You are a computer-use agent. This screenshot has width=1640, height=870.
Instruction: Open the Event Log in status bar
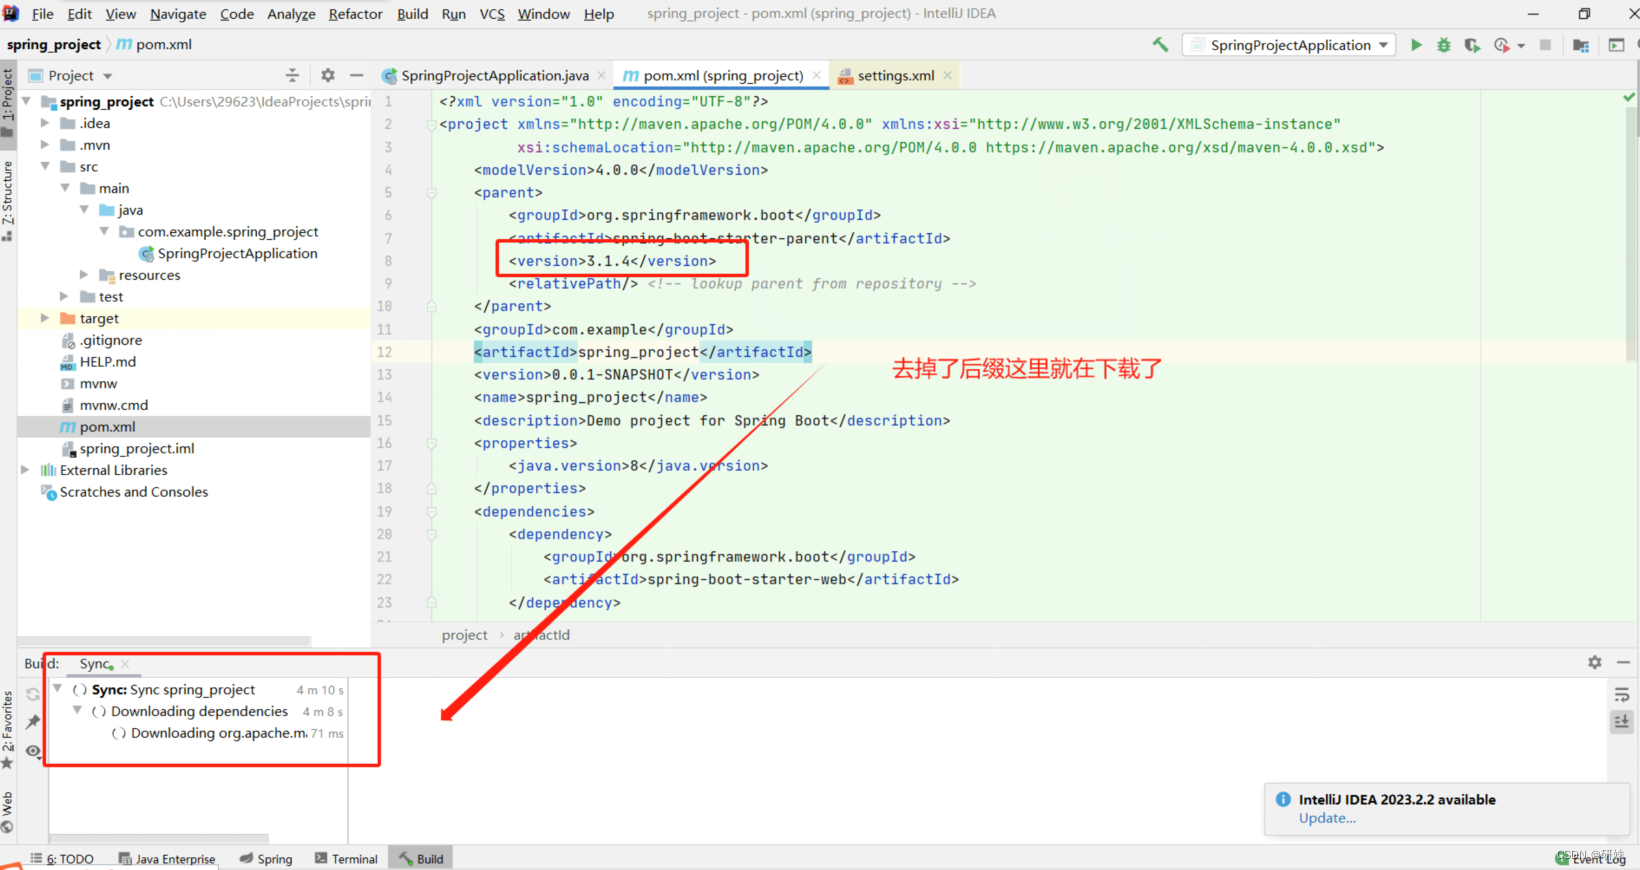(1591, 859)
